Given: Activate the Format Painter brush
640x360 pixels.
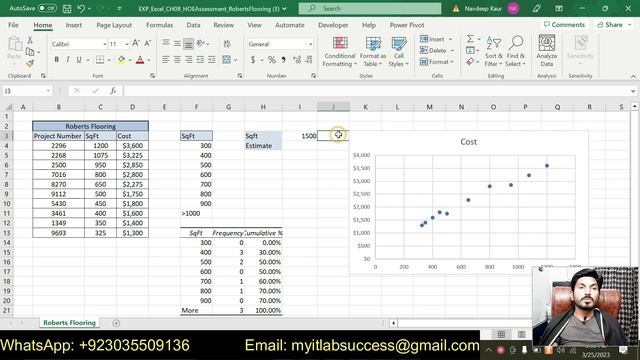Looking at the screenshot, I should tap(30, 63).
